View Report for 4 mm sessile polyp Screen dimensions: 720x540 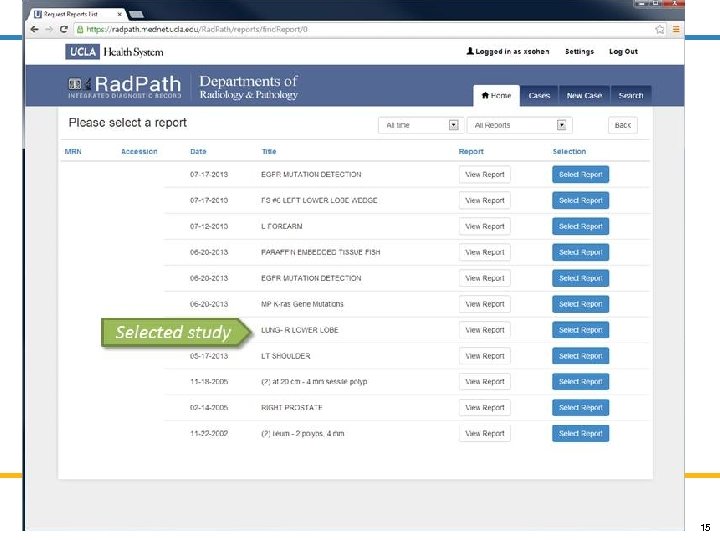point(484,382)
